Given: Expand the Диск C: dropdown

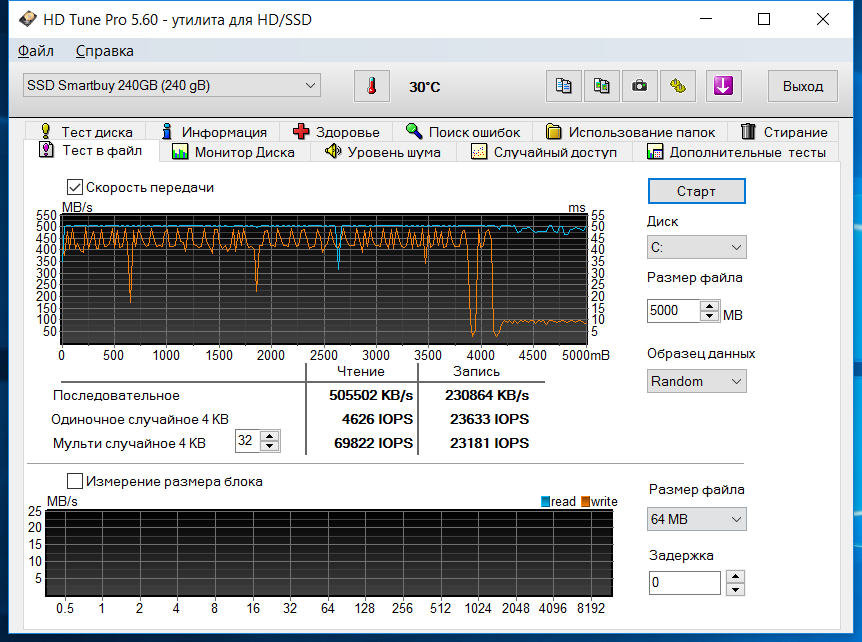Looking at the screenshot, I should coord(697,247).
